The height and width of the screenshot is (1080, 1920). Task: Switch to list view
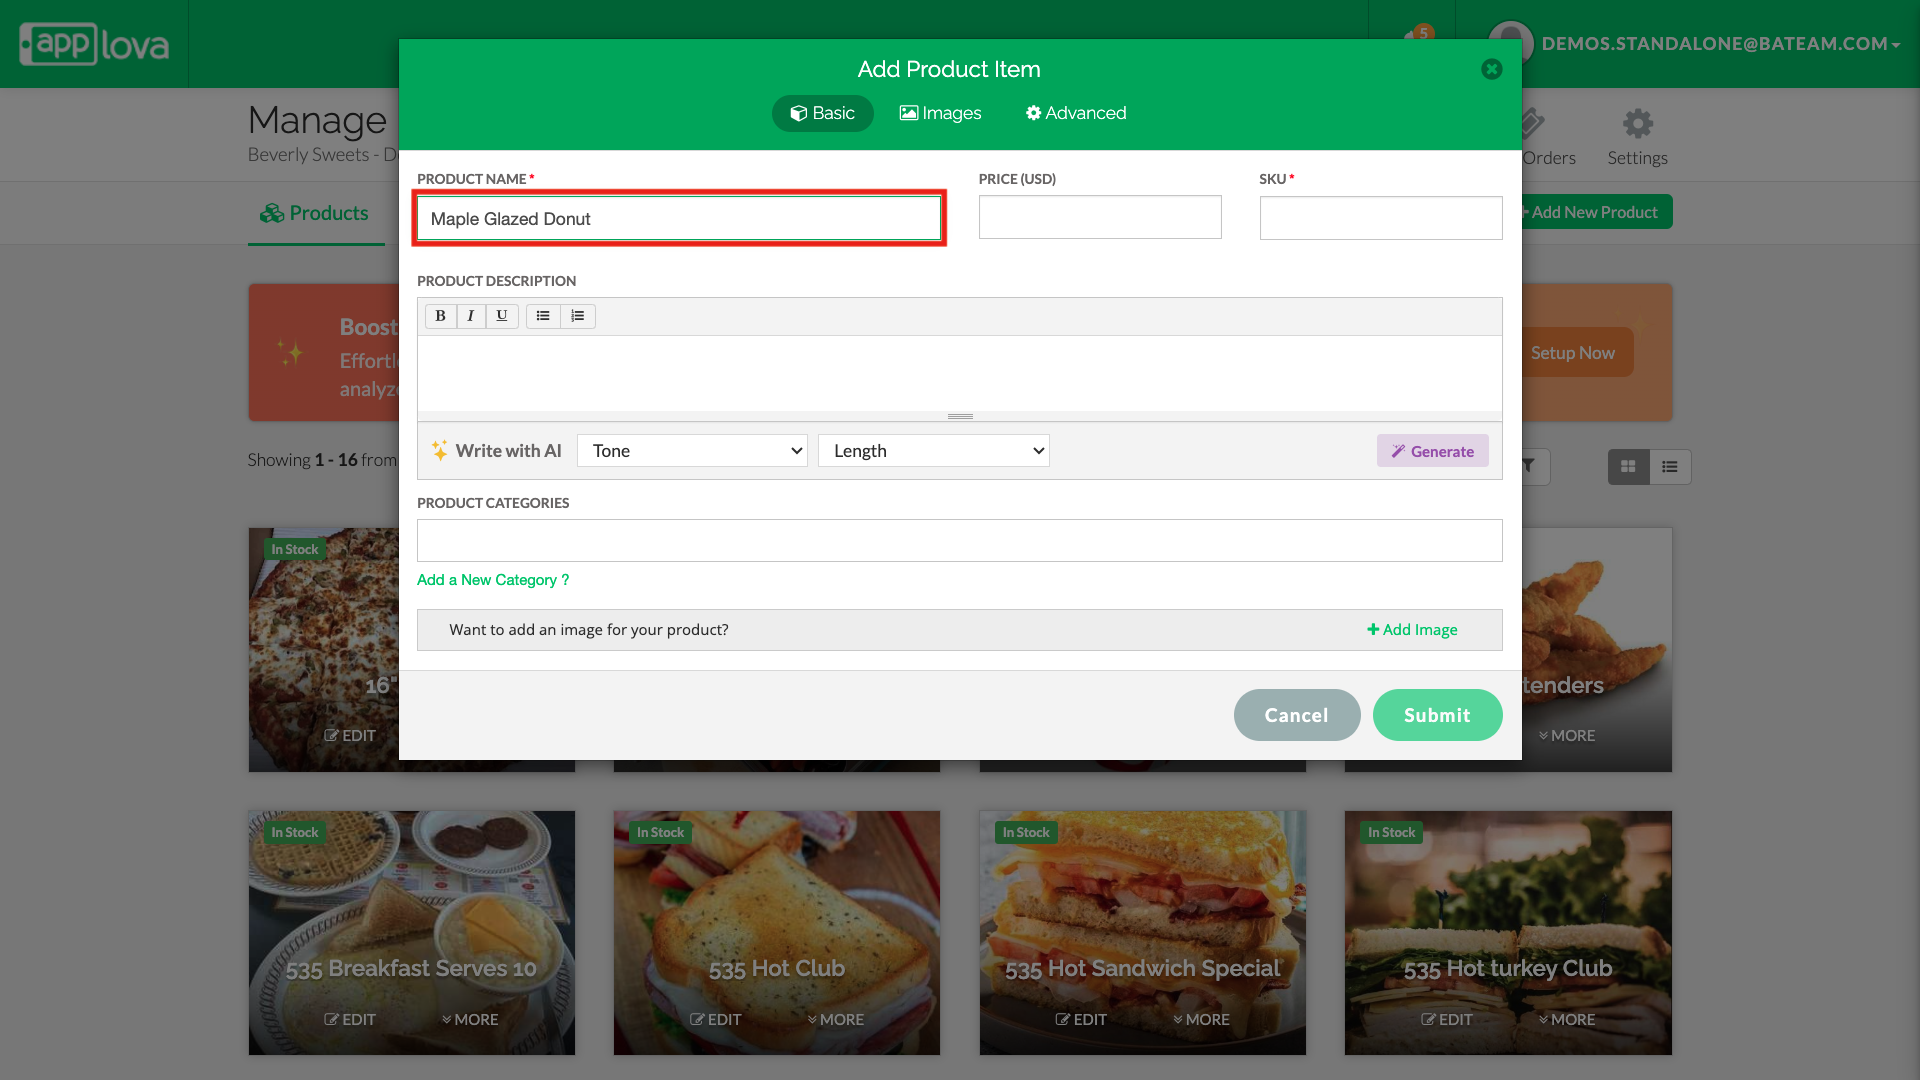click(1670, 467)
